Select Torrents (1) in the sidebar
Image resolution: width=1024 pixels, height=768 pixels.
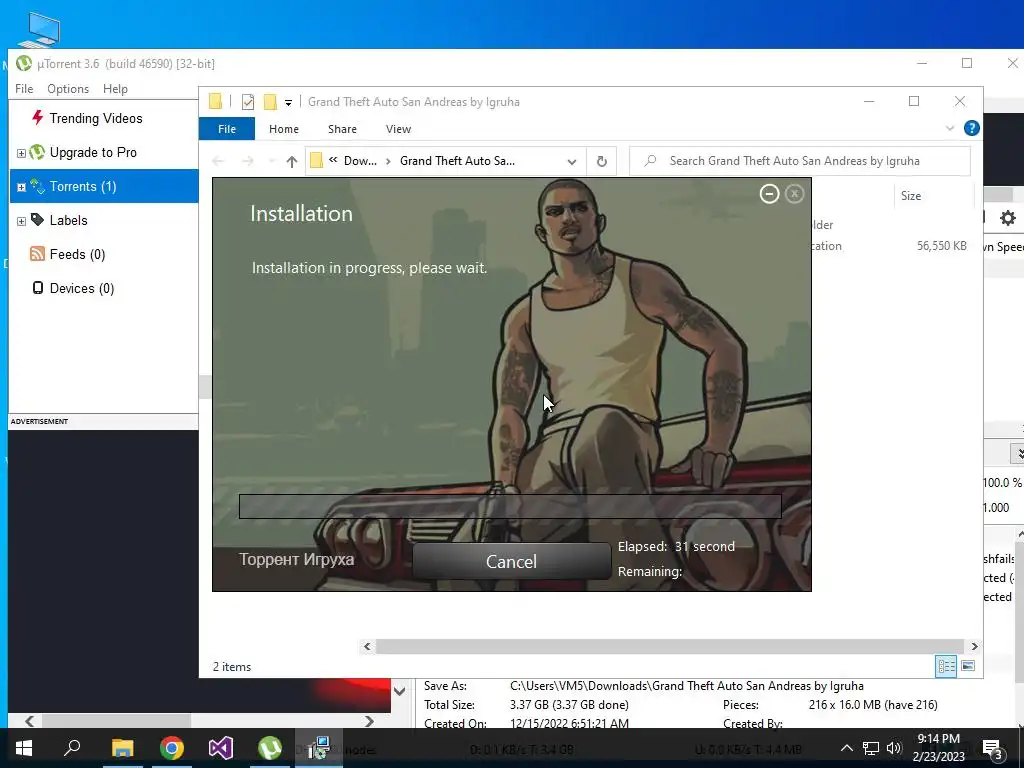tap(83, 187)
